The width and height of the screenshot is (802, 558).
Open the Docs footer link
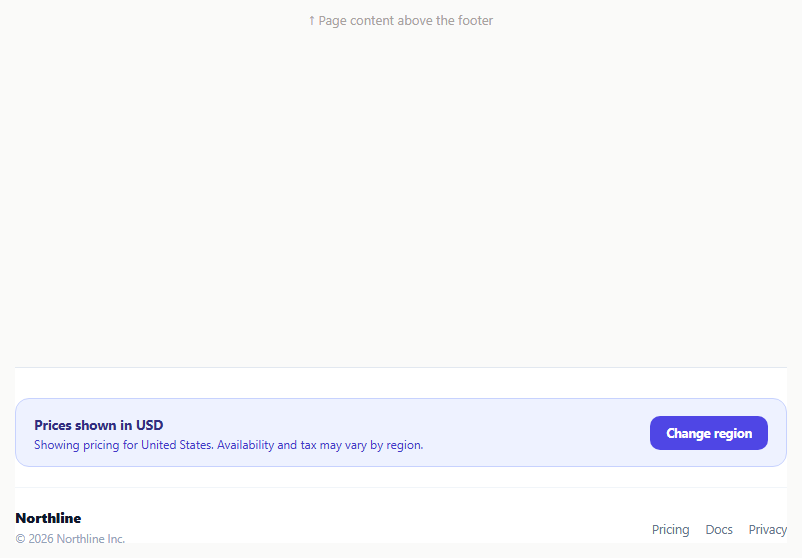click(x=719, y=529)
